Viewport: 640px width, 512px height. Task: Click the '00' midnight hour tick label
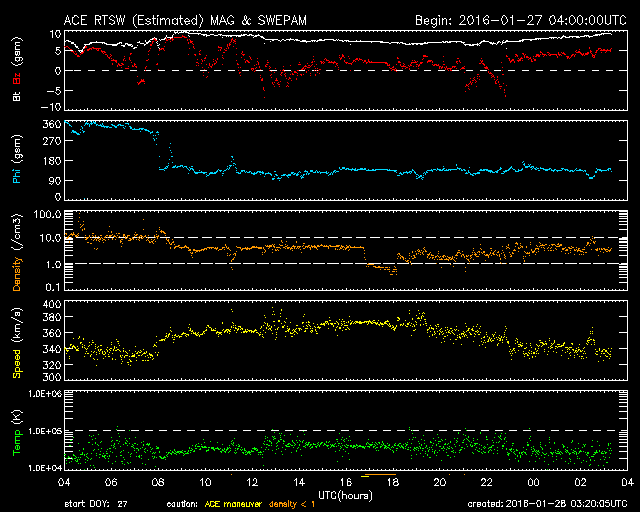coord(533,482)
